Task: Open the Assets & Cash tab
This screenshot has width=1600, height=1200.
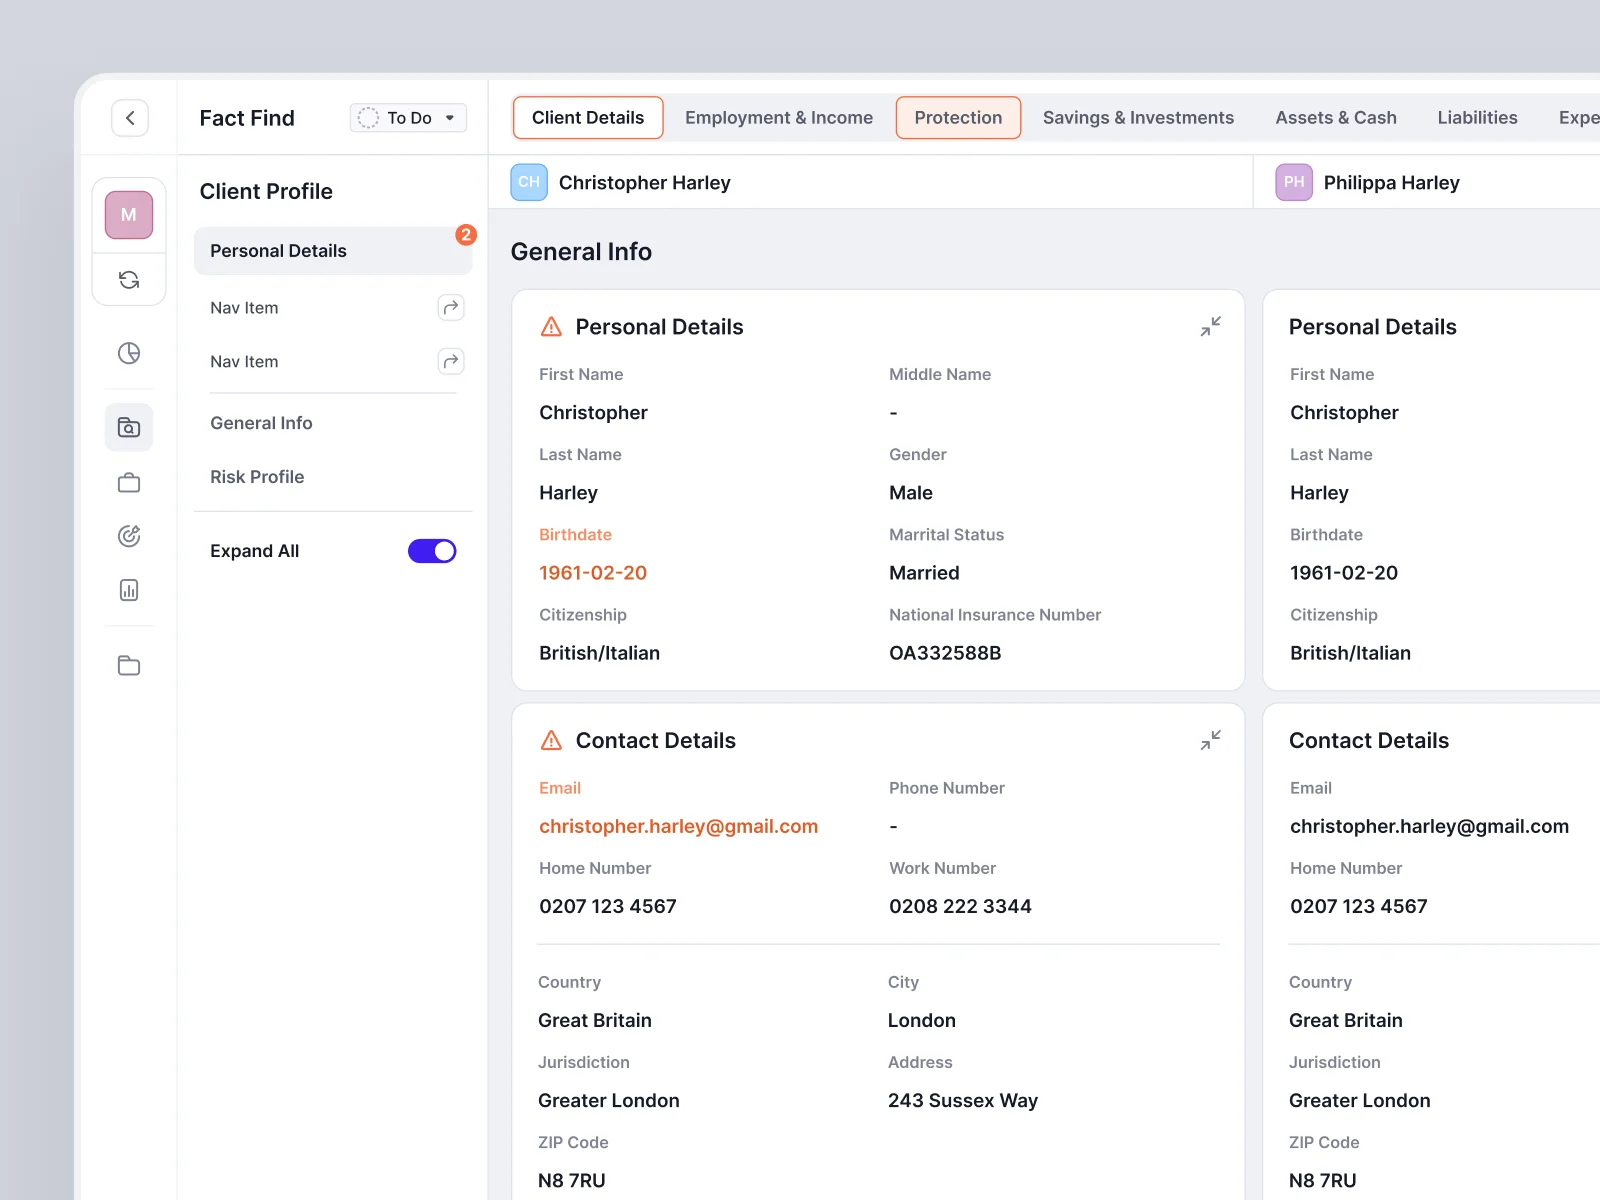Action: 1336,118
